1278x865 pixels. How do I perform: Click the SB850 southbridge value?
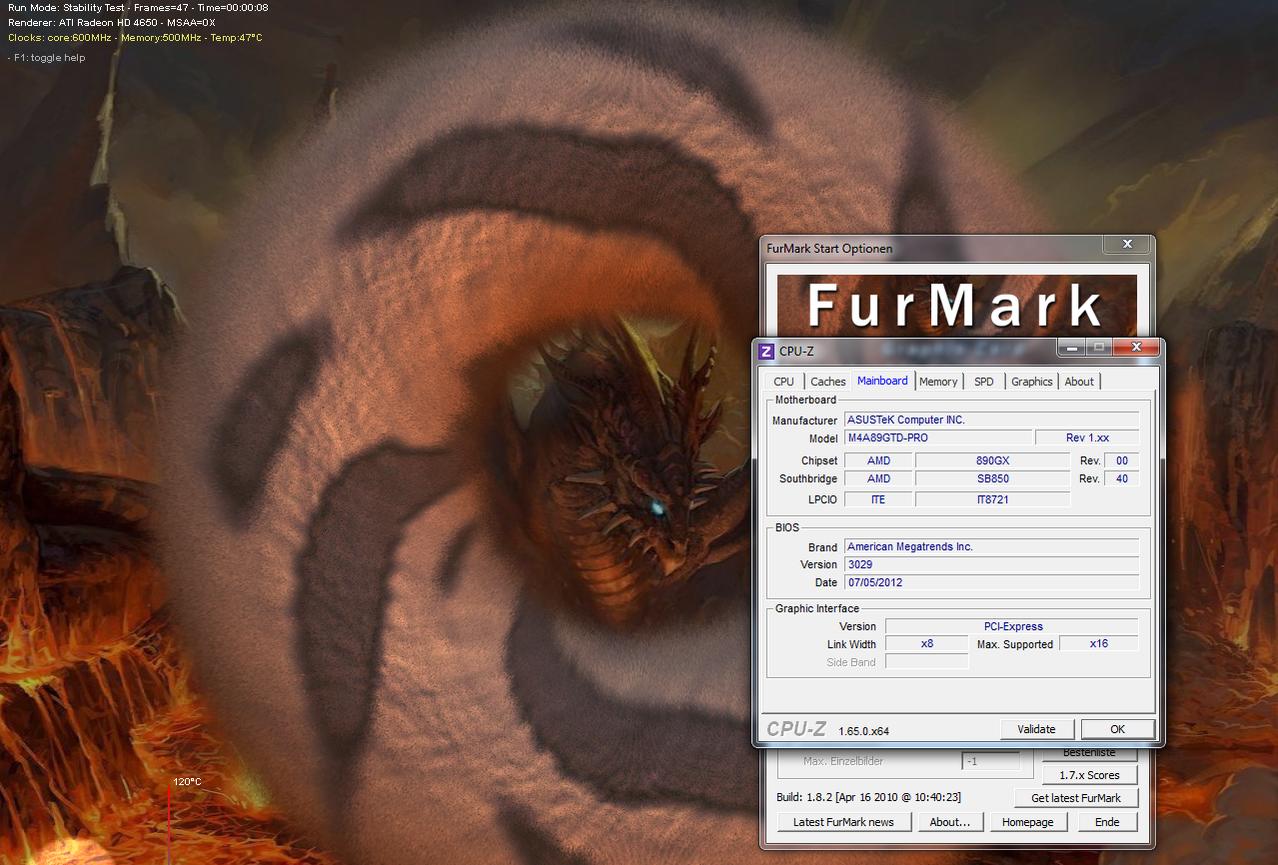(x=993, y=479)
